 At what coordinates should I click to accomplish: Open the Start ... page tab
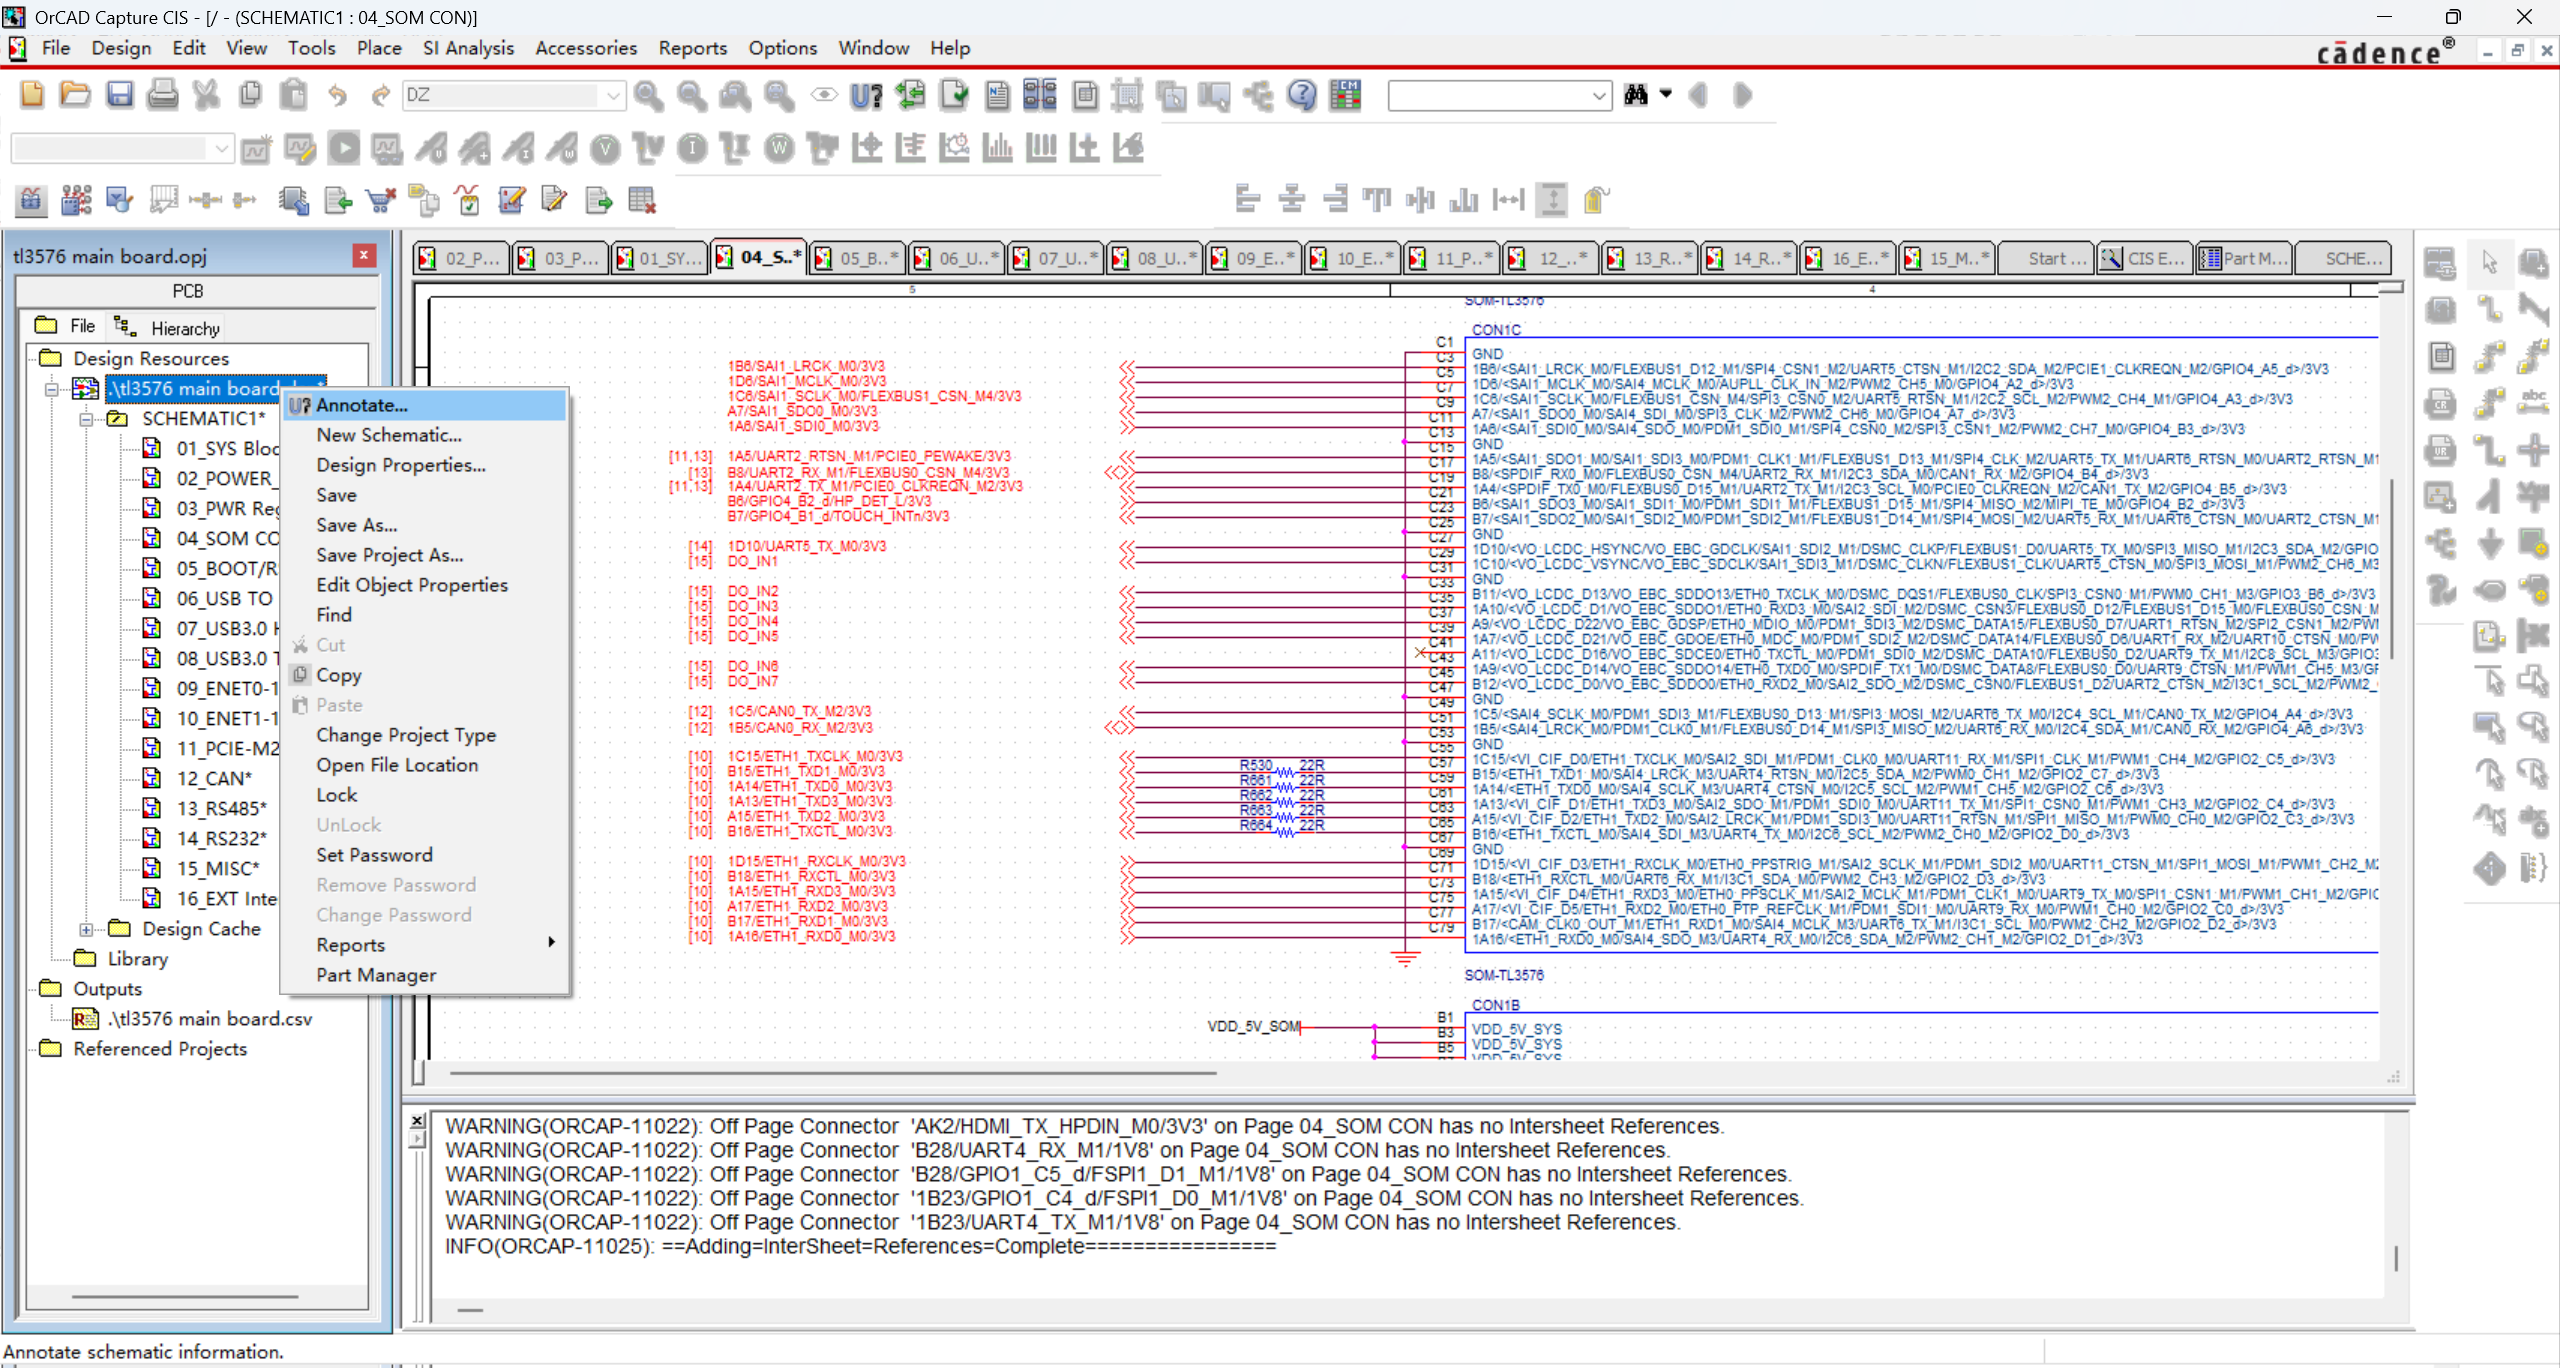coord(2046,259)
